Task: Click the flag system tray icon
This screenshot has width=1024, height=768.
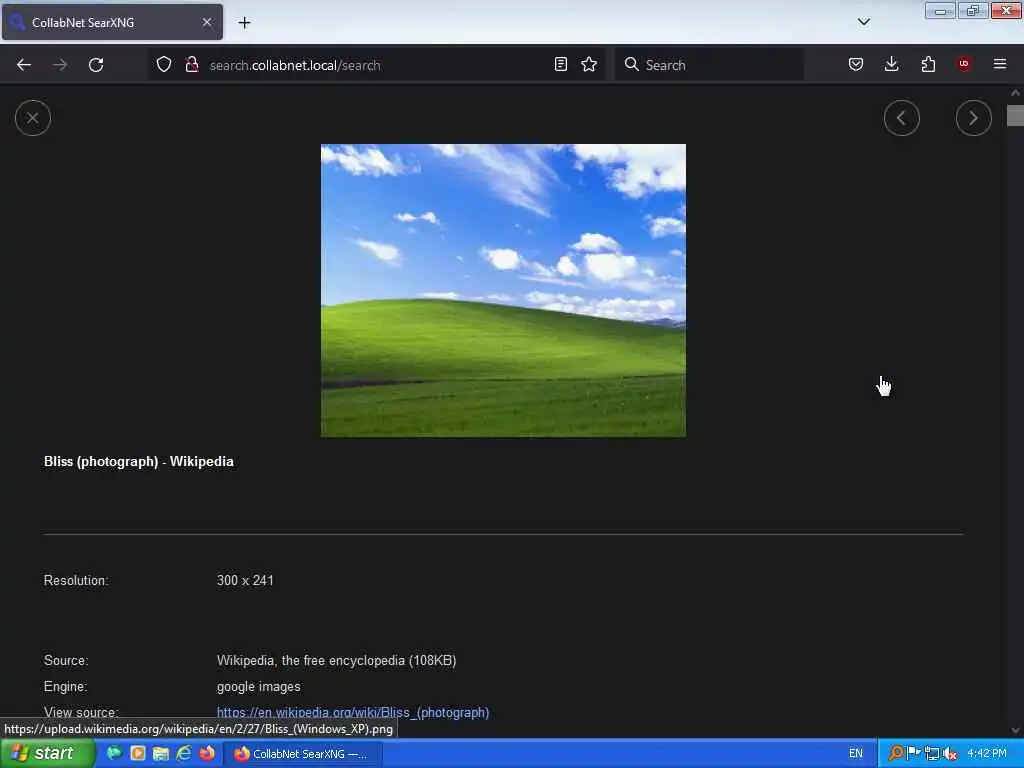Action: tap(914, 753)
